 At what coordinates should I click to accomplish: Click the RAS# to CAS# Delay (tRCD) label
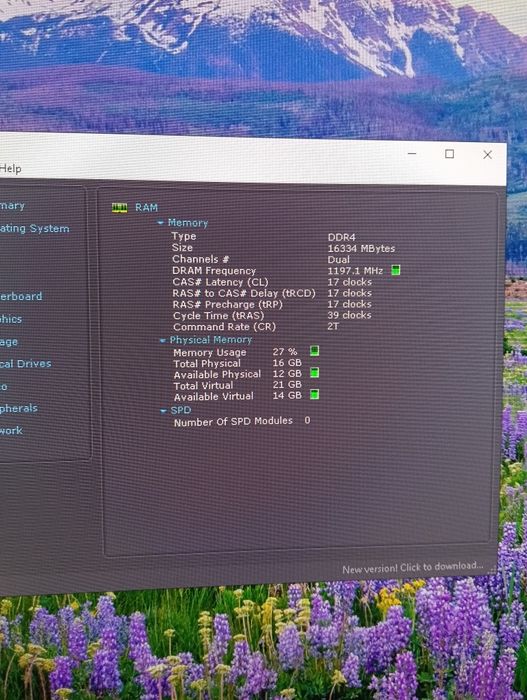(244, 293)
